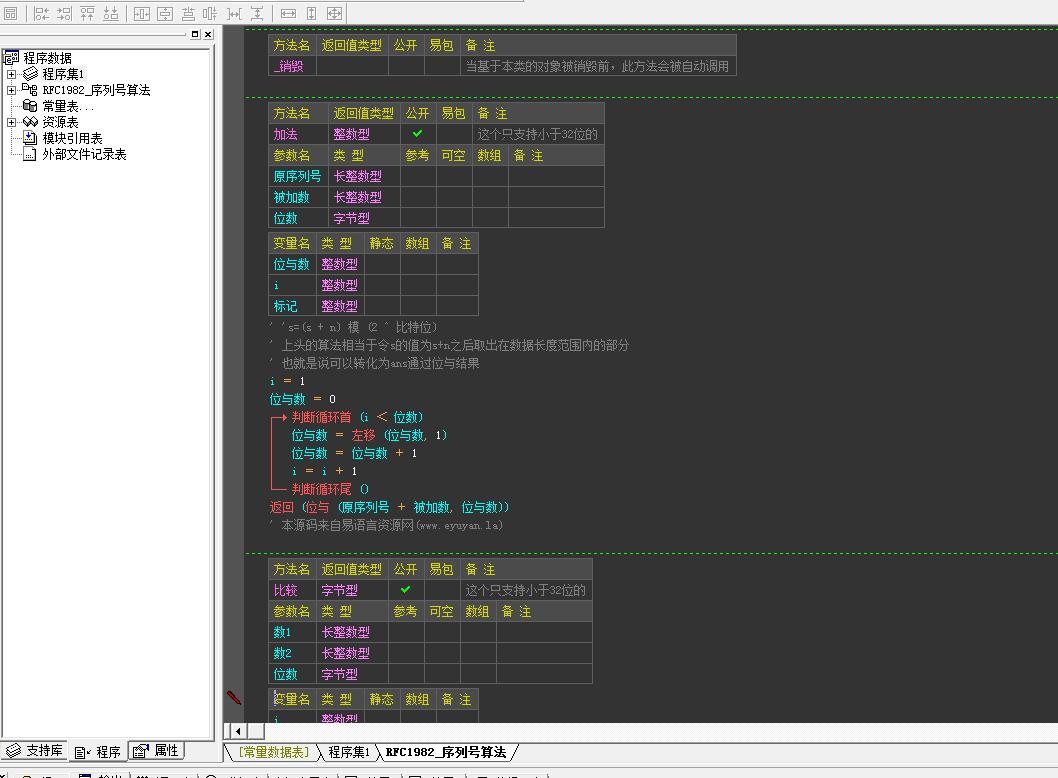Click the align bottom edges toolbar icon

[111, 13]
